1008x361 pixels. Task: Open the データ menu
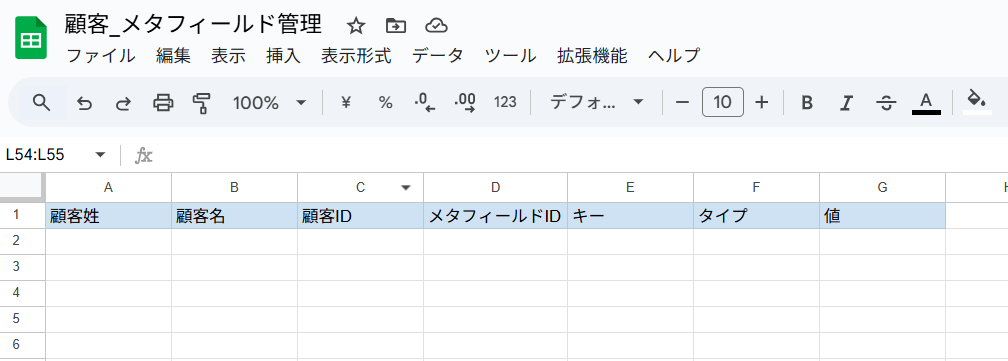438,56
